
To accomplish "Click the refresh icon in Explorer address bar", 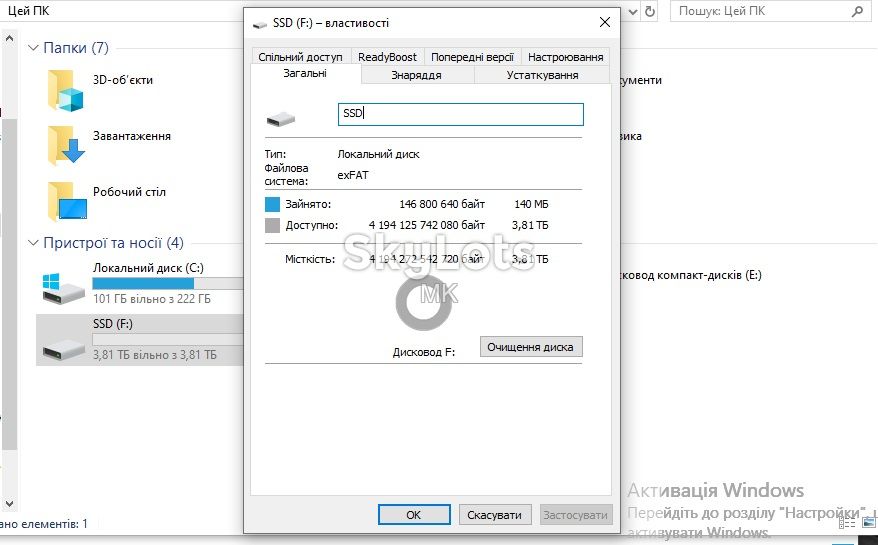I will pos(650,11).
